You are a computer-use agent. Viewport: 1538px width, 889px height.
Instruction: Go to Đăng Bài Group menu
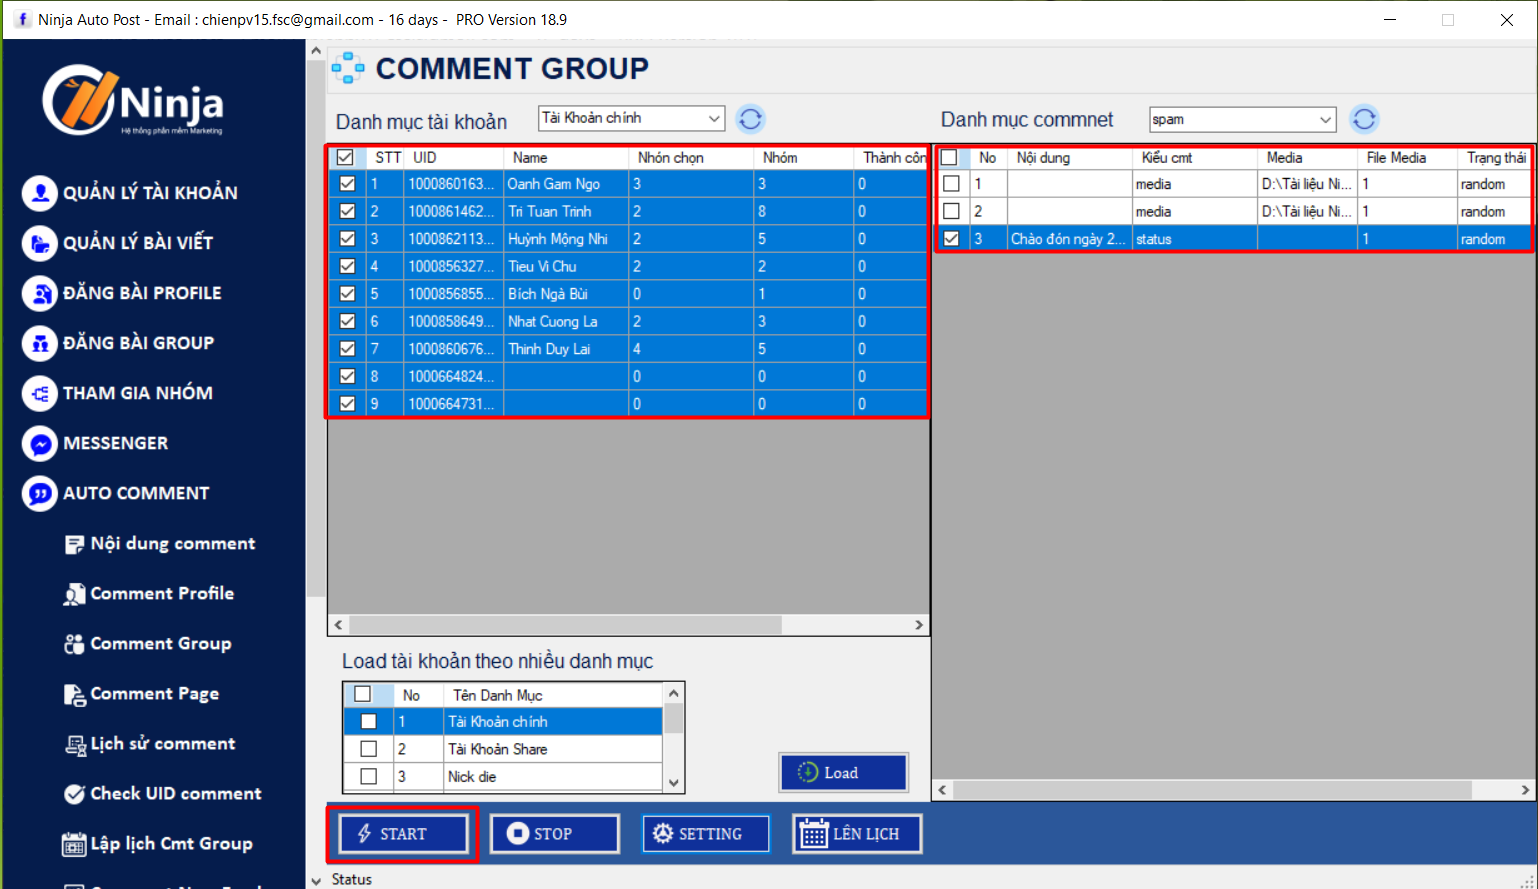tap(138, 343)
